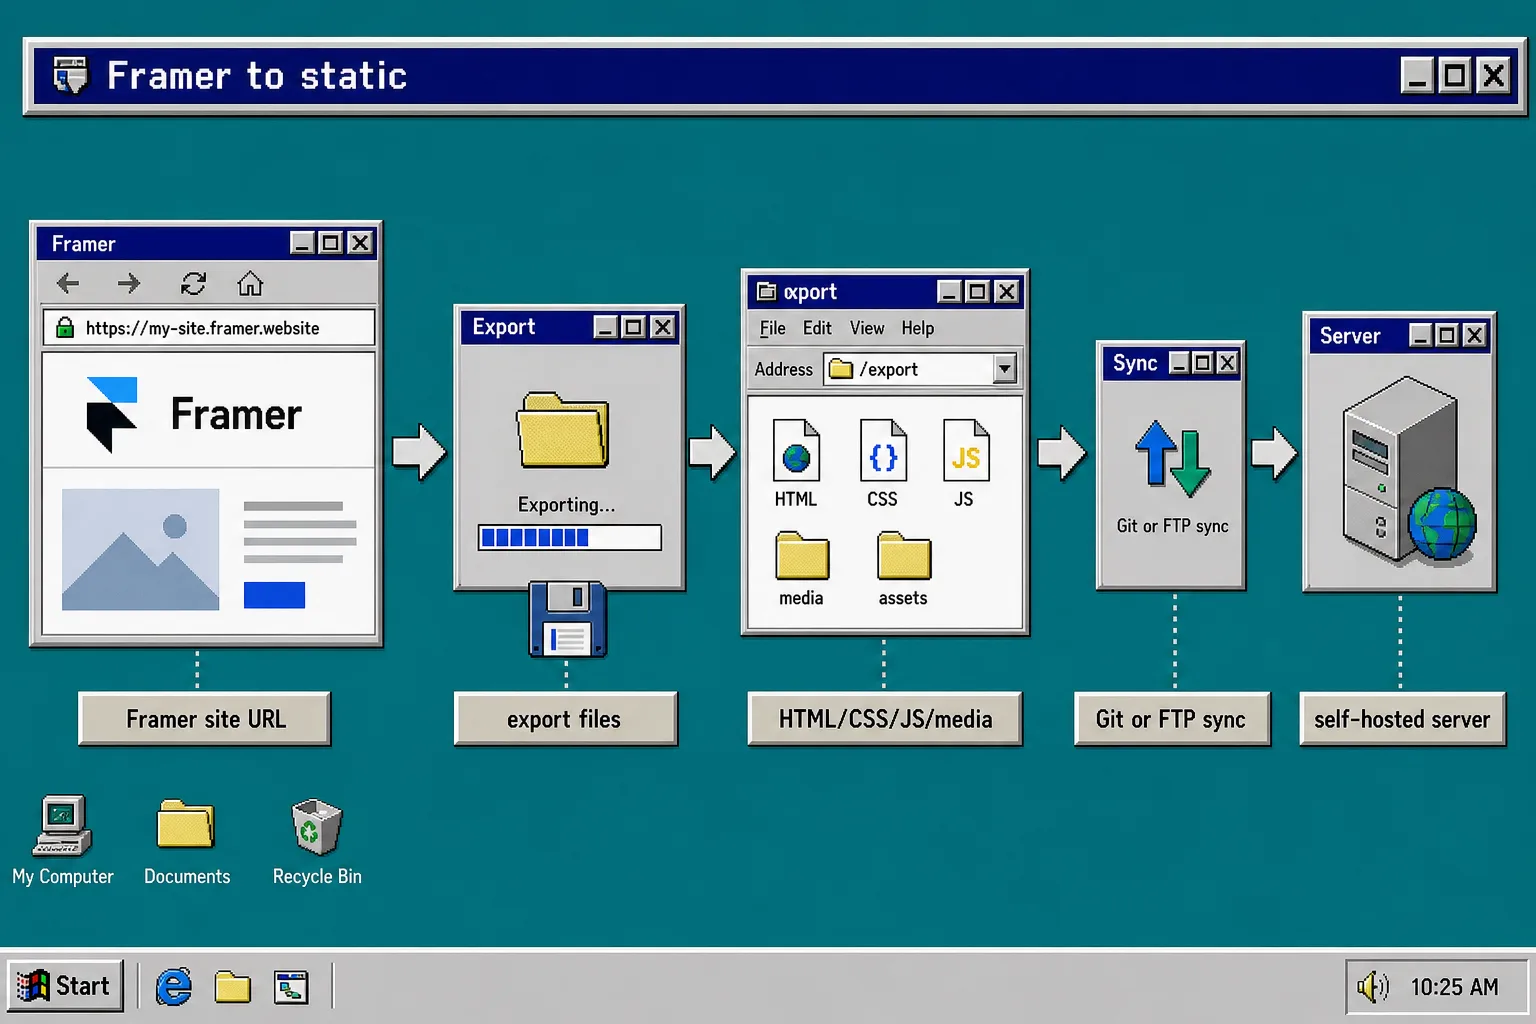Screen dimensions: 1536x1024
Task: Go forward in the Framer browser
Action: 129,284
